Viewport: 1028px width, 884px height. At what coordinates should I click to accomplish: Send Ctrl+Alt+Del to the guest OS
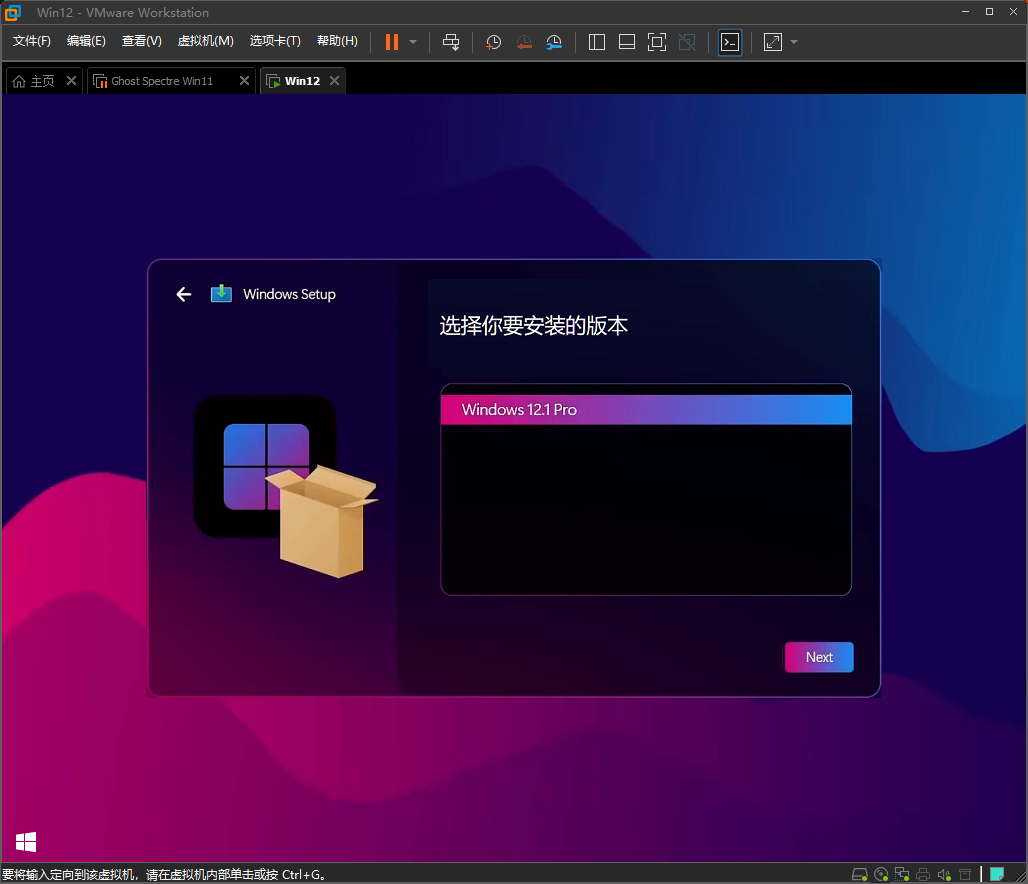tap(451, 42)
